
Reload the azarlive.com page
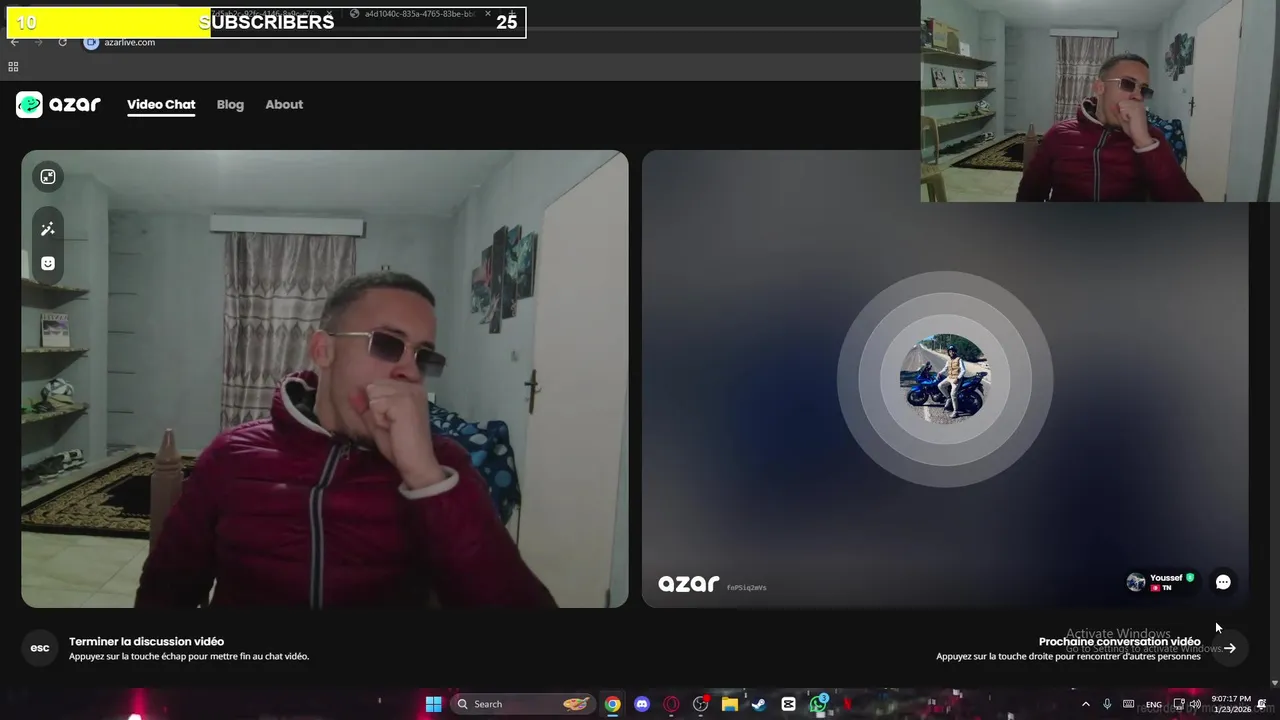tap(62, 42)
